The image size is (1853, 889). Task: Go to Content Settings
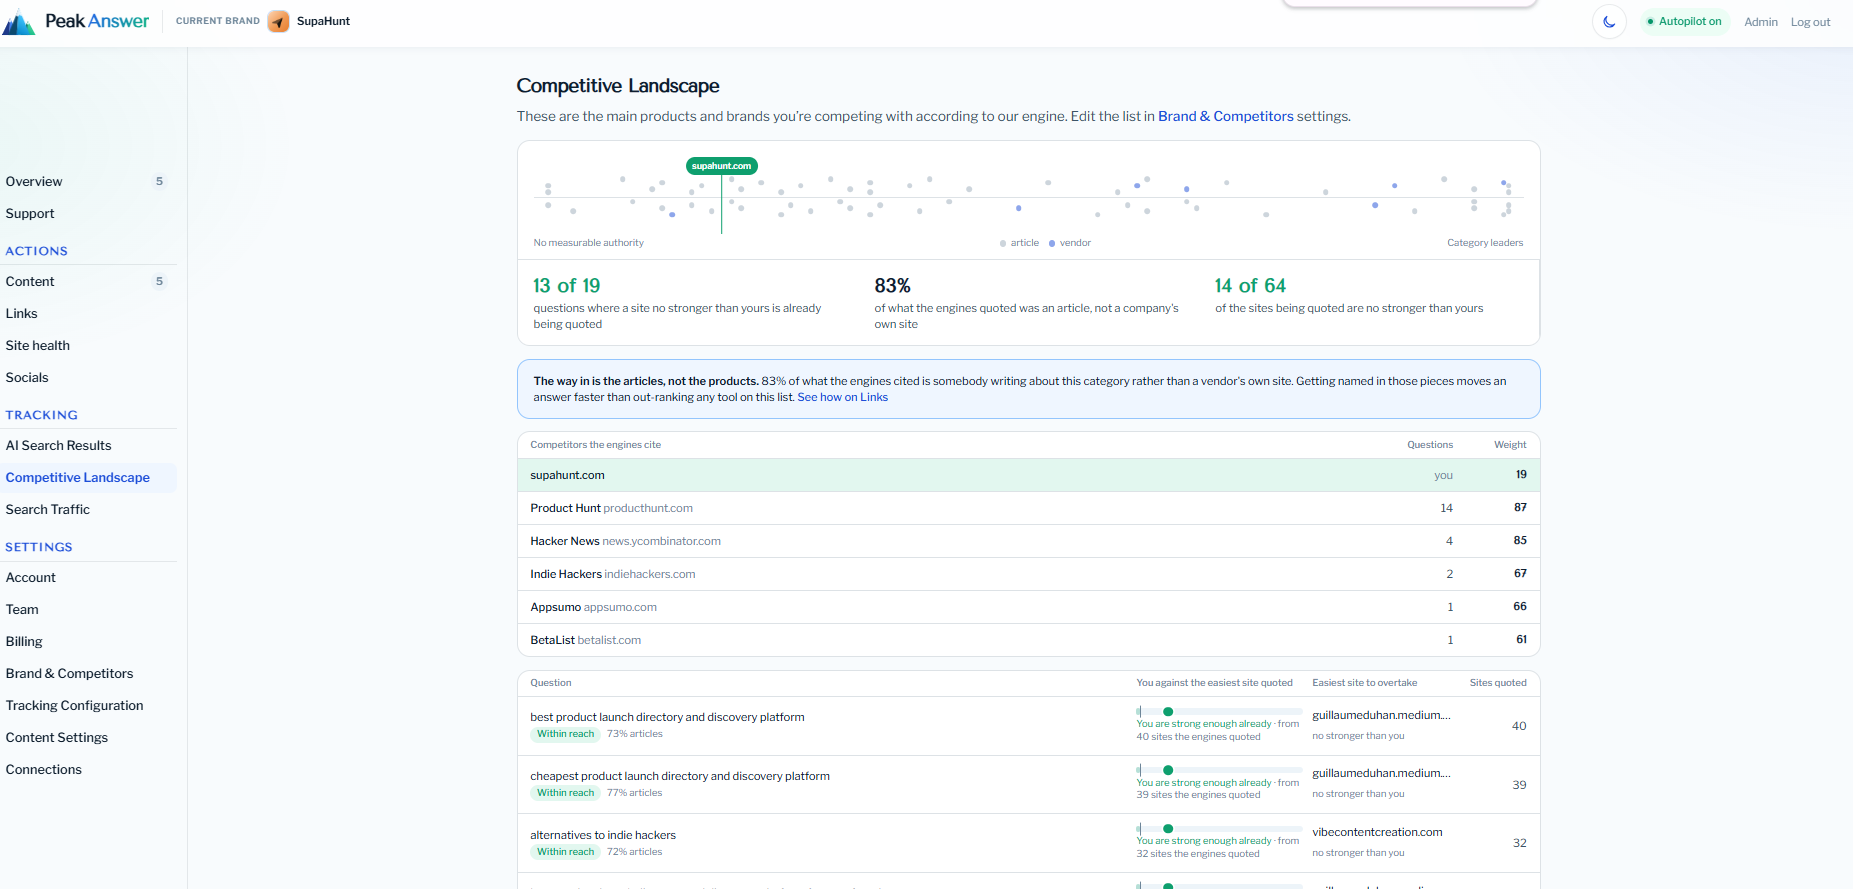pos(57,737)
